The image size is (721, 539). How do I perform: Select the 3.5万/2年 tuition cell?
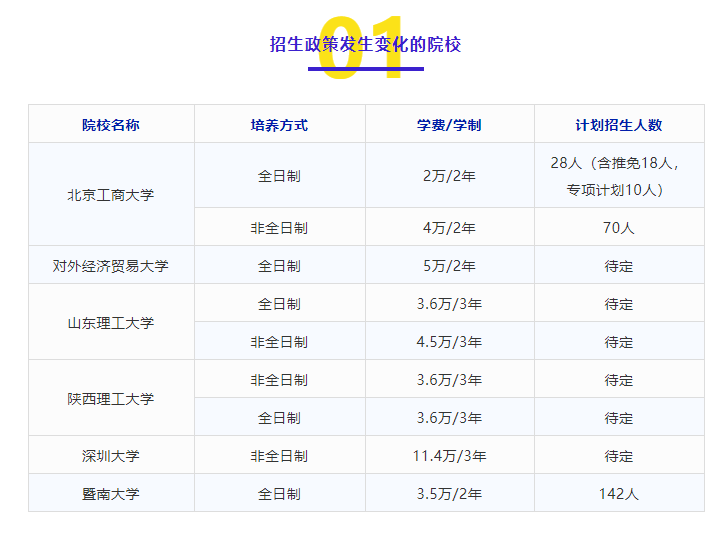point(449,494)
